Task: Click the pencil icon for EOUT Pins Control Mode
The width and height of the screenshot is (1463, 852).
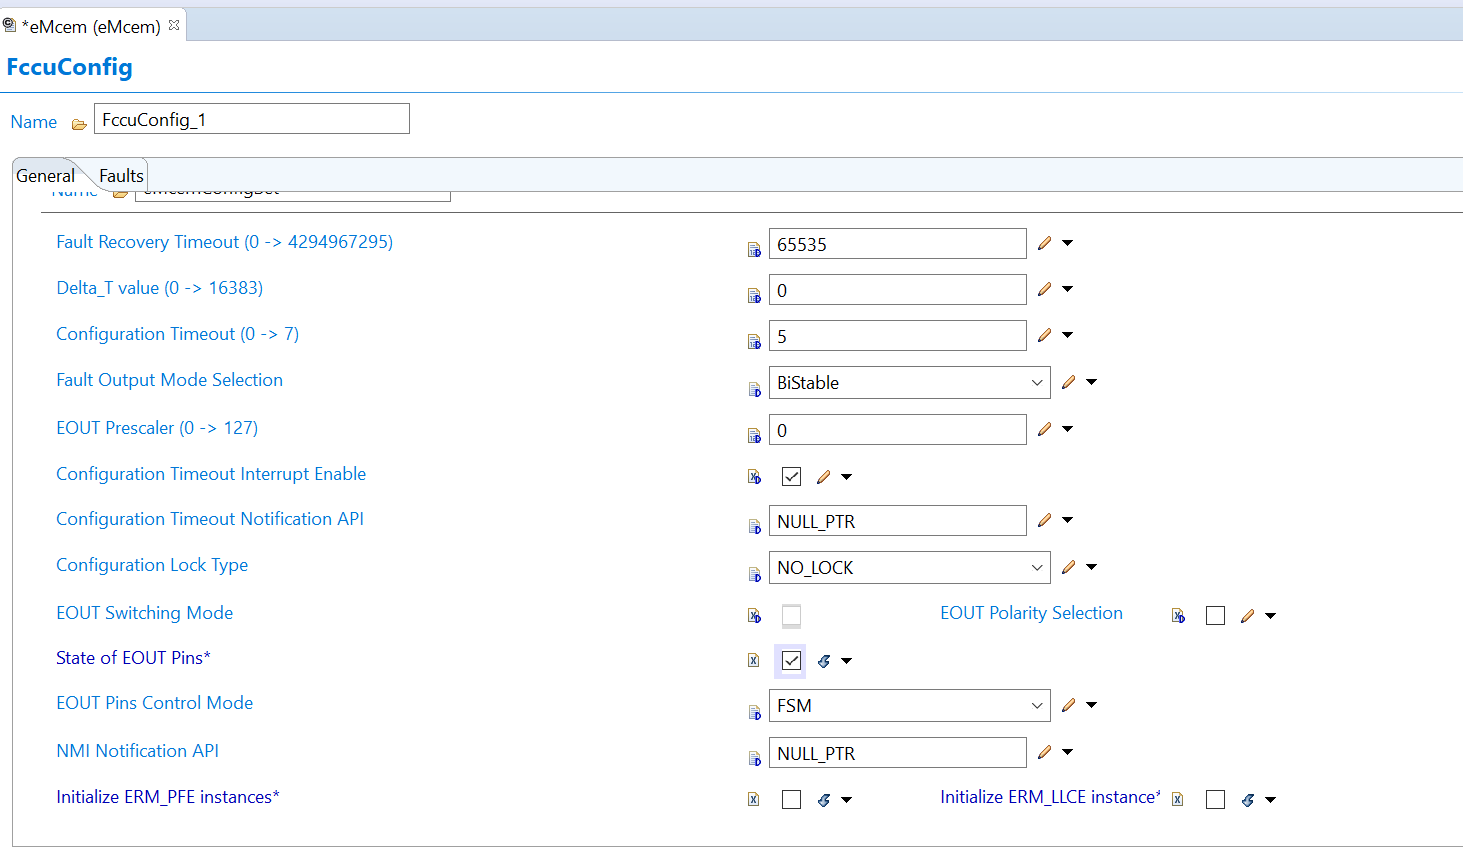Action: (x=1069, y=705)
